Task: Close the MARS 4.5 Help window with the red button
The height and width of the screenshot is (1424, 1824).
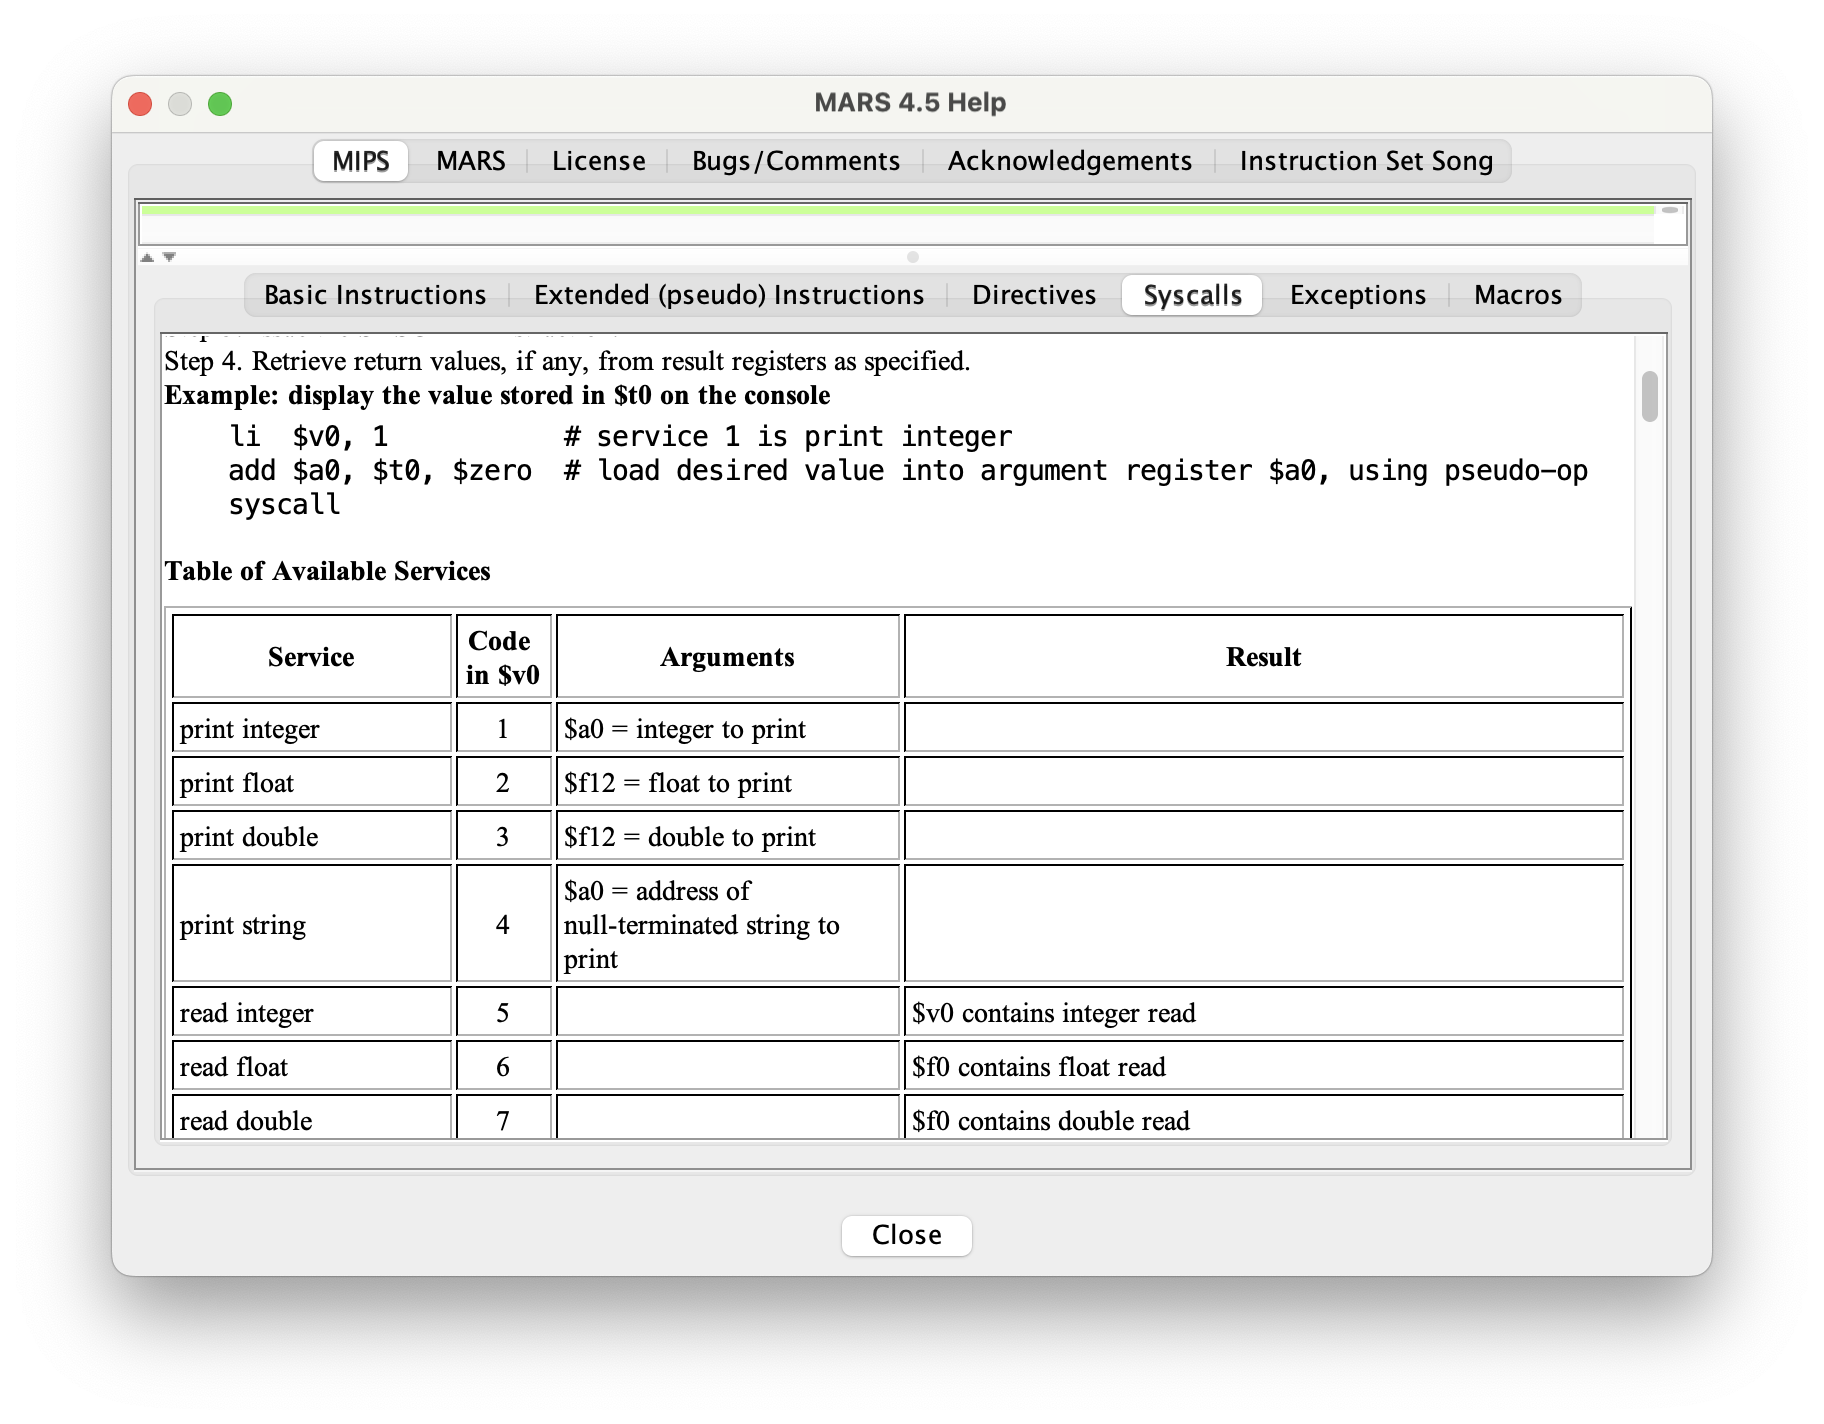Action: pyautogui.click(x=140, y=104)
